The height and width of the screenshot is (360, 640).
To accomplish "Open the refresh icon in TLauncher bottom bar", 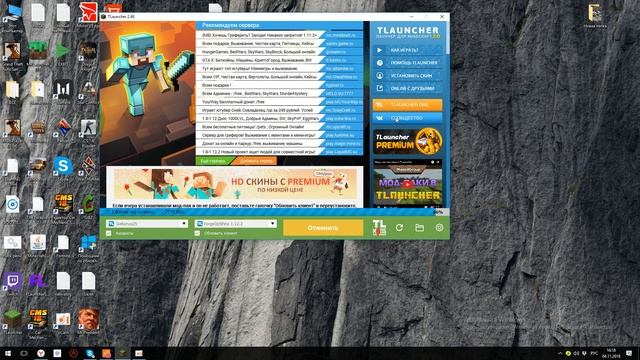I will tap(399, 228).
